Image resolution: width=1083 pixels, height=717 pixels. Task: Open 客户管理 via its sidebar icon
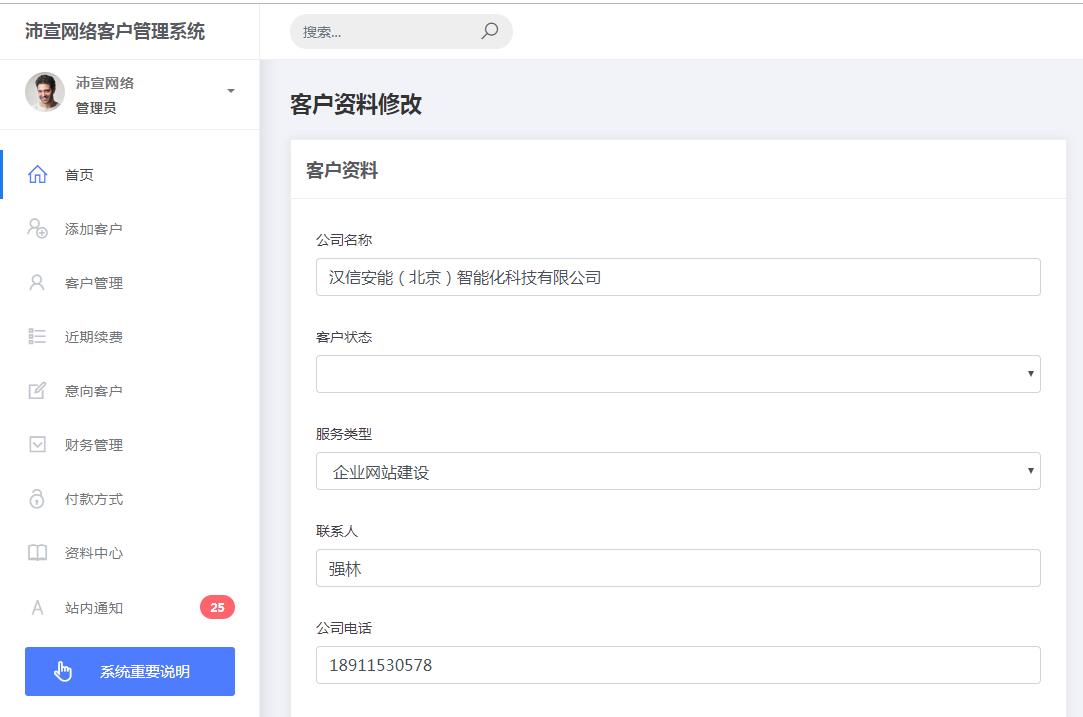click(36, 282)
